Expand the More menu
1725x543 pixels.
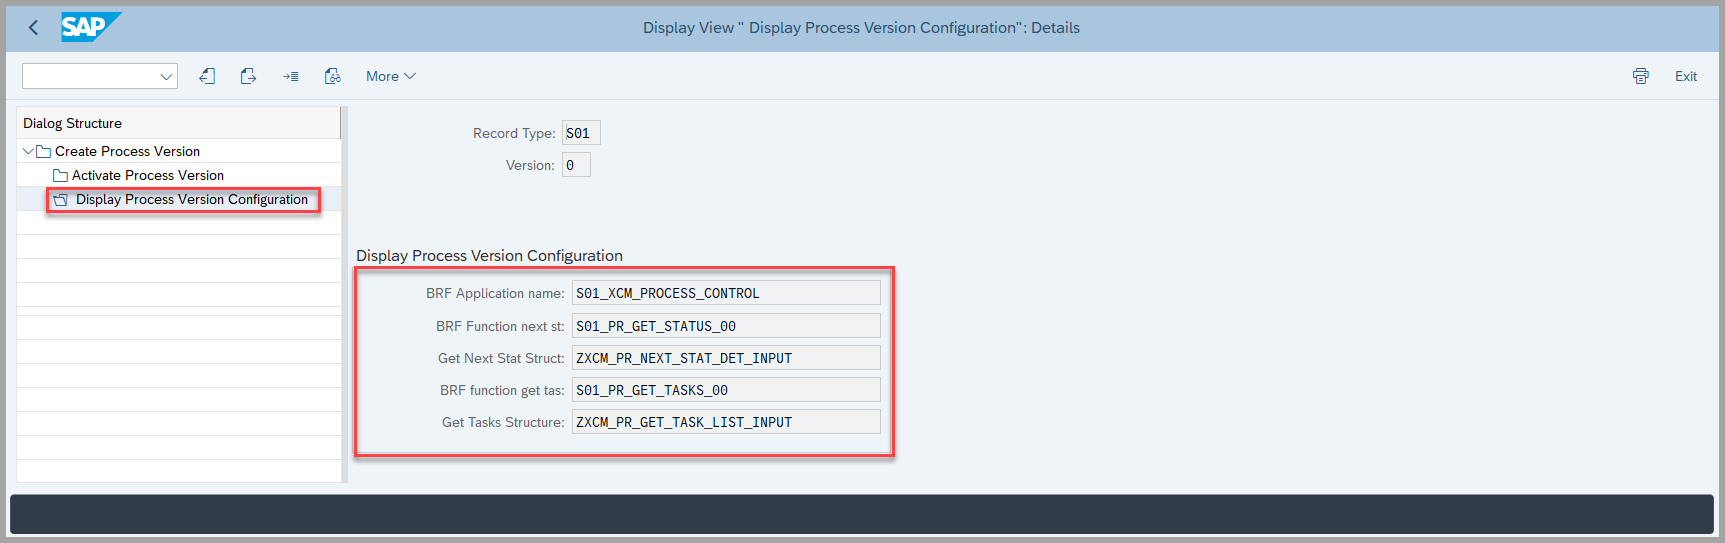coord(390,76)
